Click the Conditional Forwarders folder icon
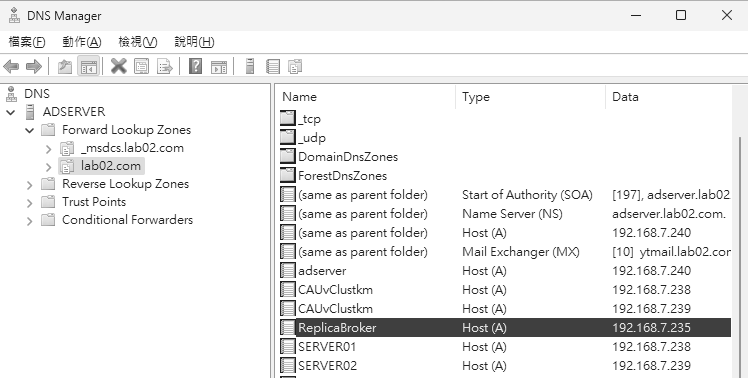 (48, 220)
